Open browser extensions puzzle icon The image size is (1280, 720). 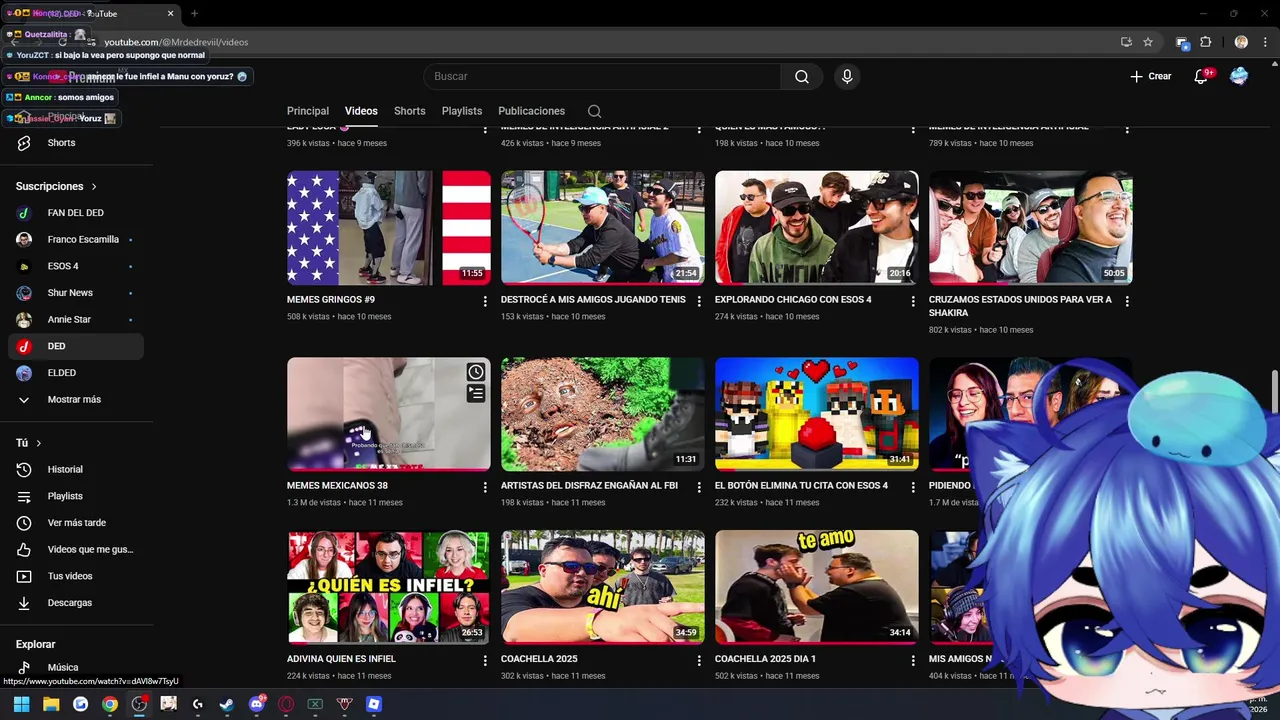1205,42
